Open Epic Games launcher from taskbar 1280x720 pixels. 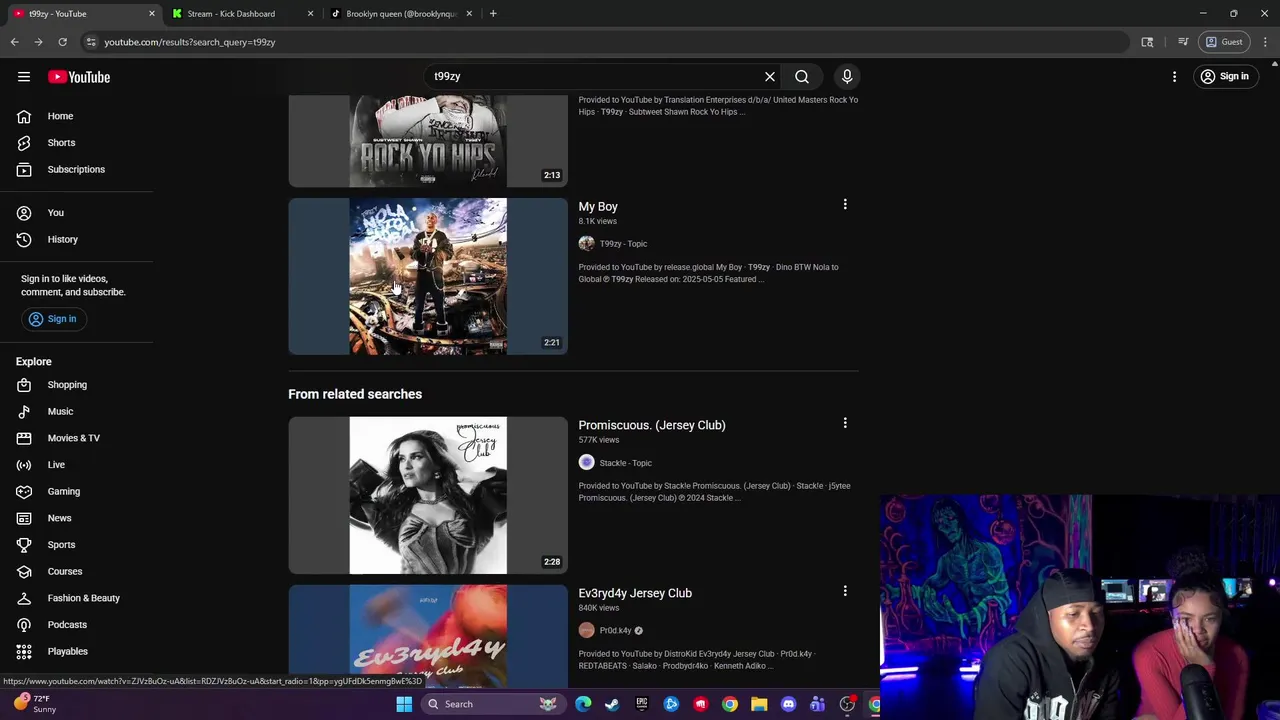point(641,704)
